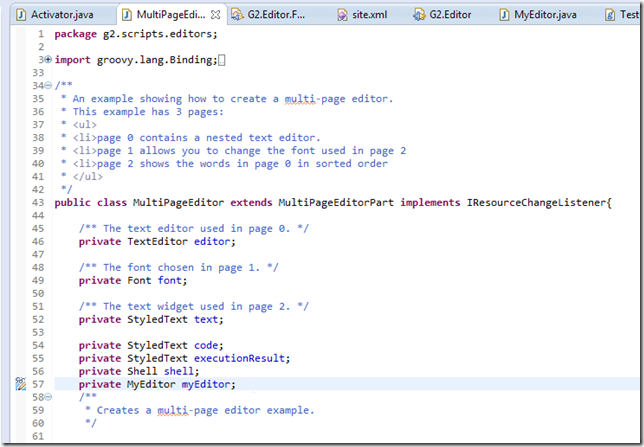The width and height of the screenshot is (644, 447).
Task: Click the file icon on MultiPageEditor tab
Action: click(124, 14)
